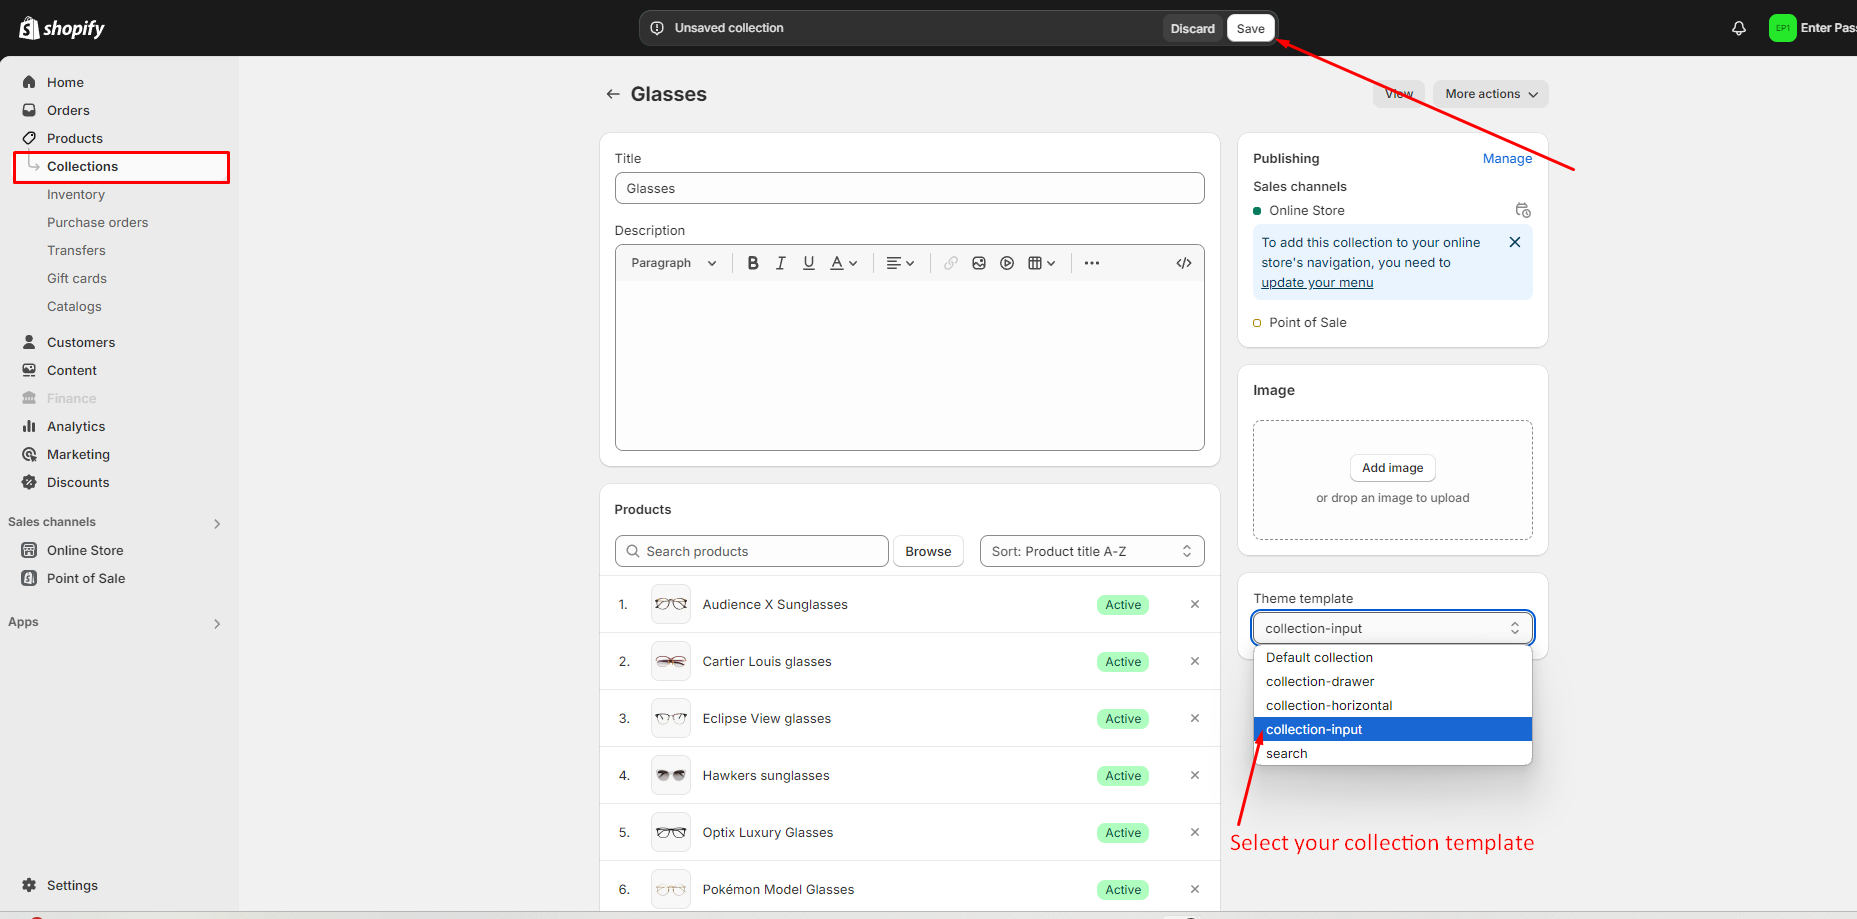Open Purchase orders

click(x=97, y=222)
